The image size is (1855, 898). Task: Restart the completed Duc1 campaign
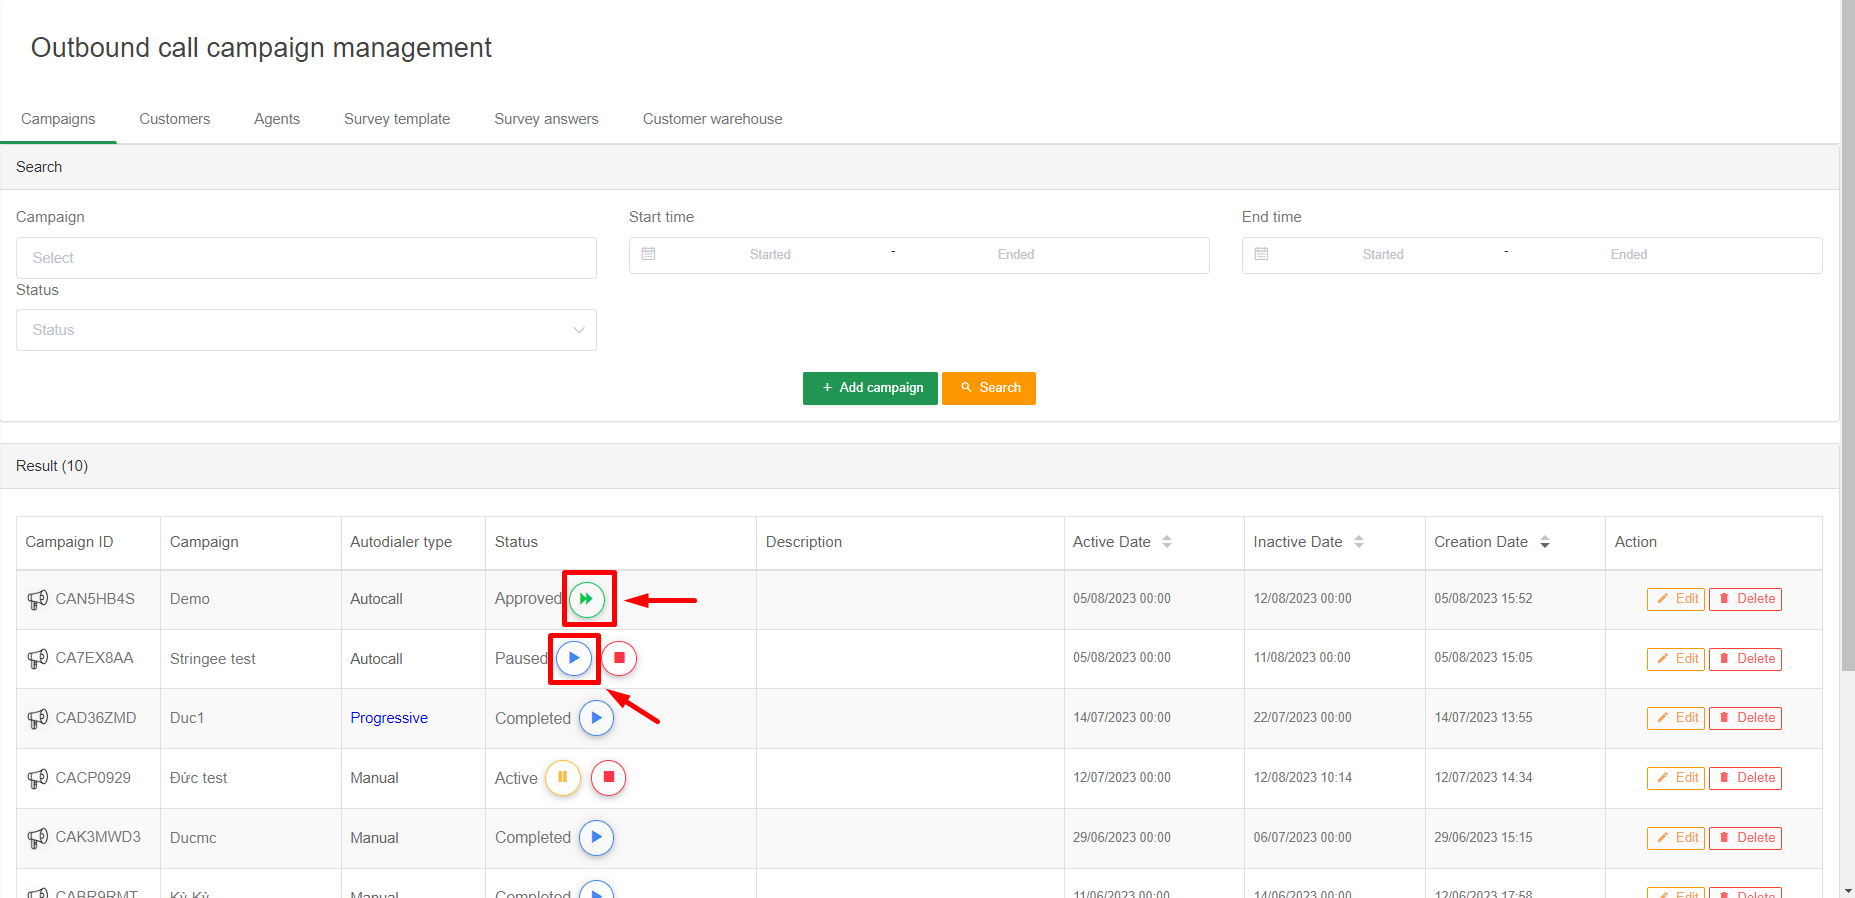[x=596, y=718]
